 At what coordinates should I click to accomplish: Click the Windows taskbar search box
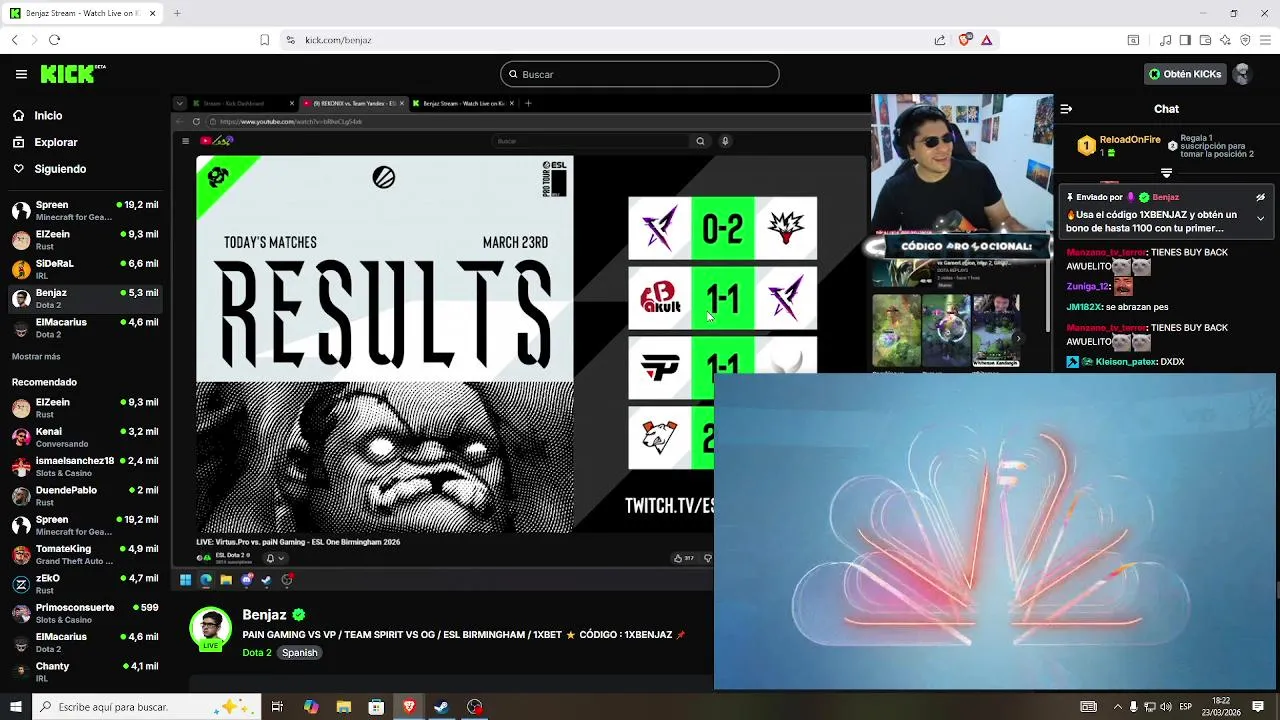(x=147, y=707)
